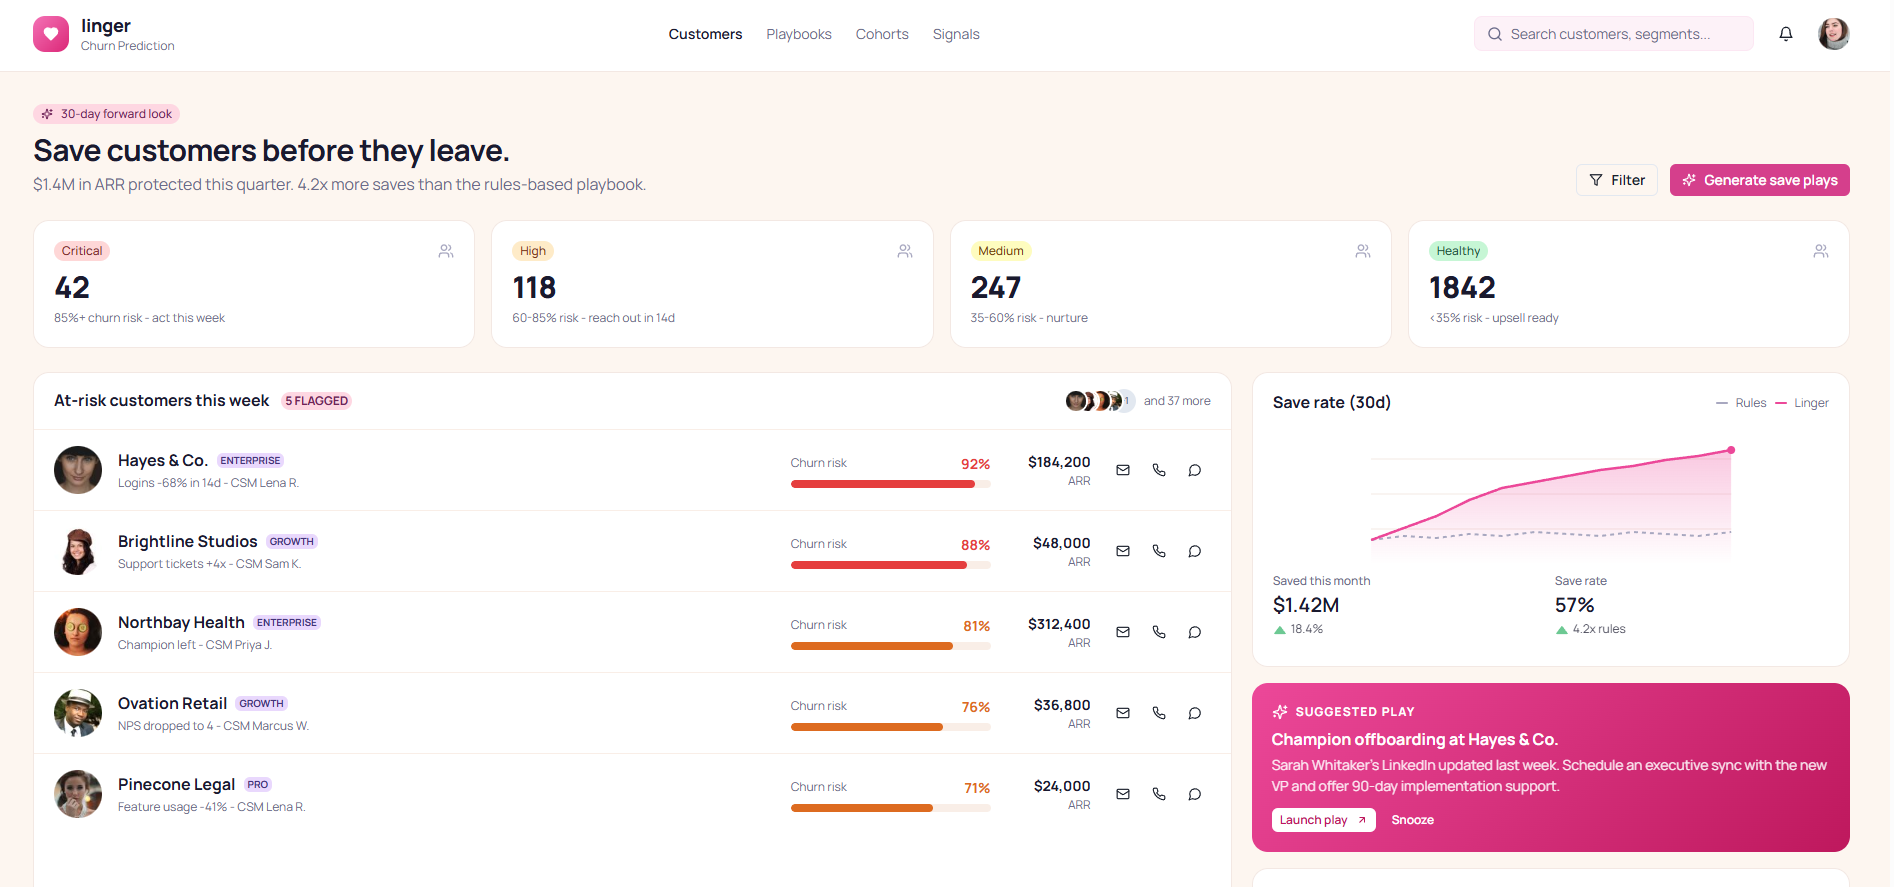Open Pinecone Legal customer name
Image resolution: width=1894 pixels, height=887 pixels.
click(177, 784)
